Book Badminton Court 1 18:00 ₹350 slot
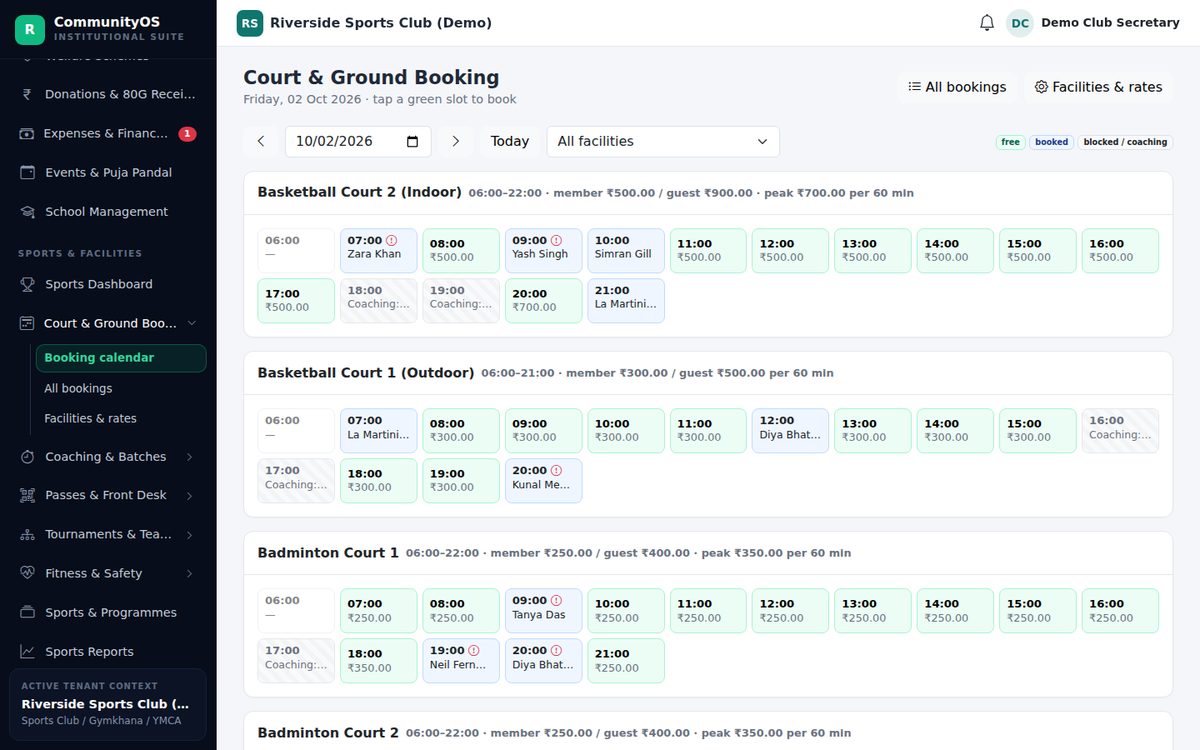This screenshot has height=750, width=1200. click(379, 661)
